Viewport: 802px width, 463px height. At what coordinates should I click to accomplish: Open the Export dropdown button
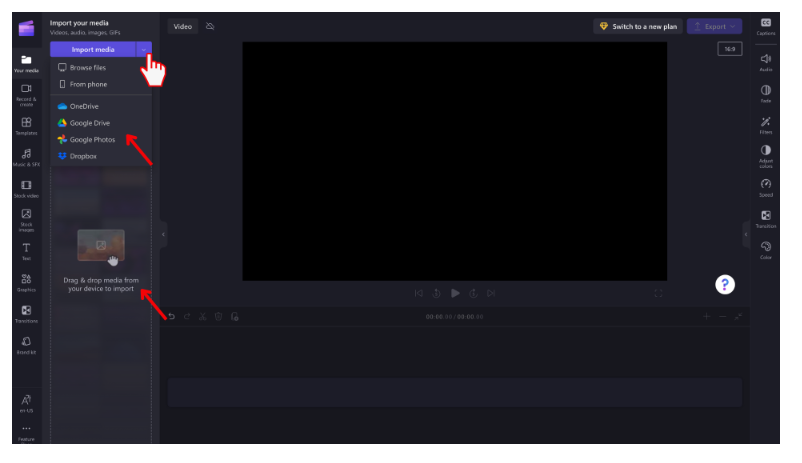(x=714, y=27)
